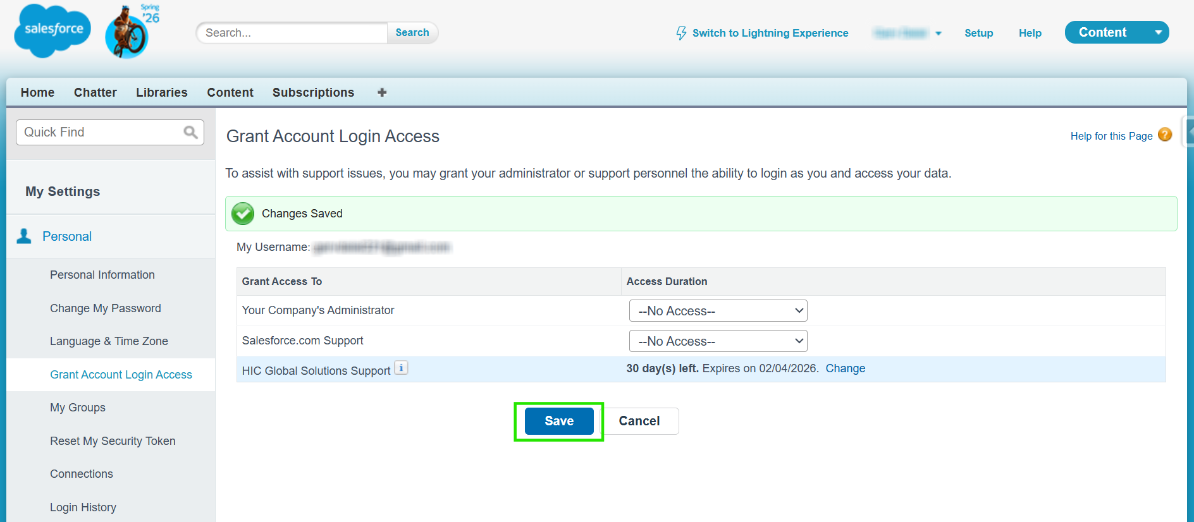Click the Personal user silhouette icon
Image resolution: width=1194 pixels, height=522 pixels.
point(24,237)
